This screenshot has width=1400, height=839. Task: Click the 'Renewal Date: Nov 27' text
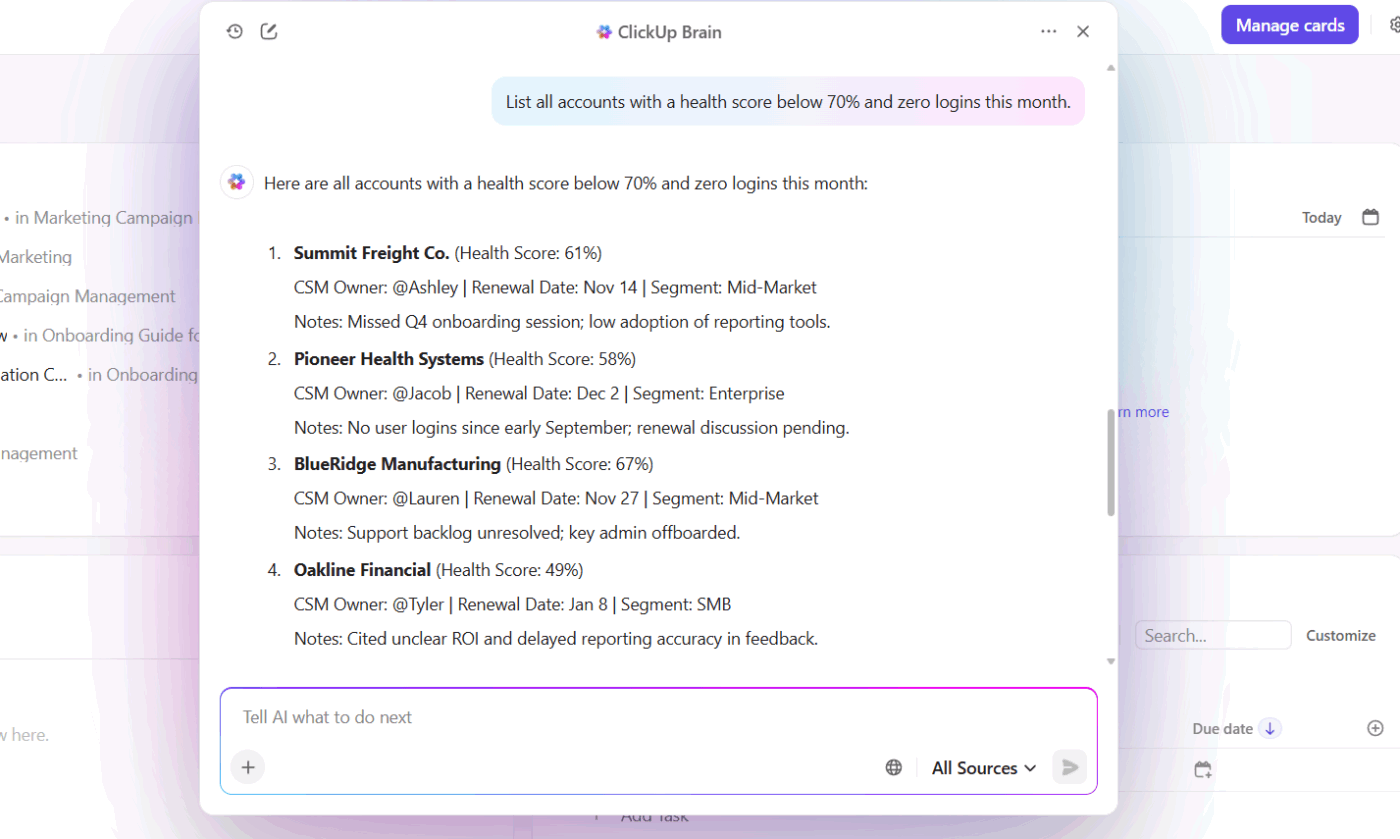pos(558,499)
